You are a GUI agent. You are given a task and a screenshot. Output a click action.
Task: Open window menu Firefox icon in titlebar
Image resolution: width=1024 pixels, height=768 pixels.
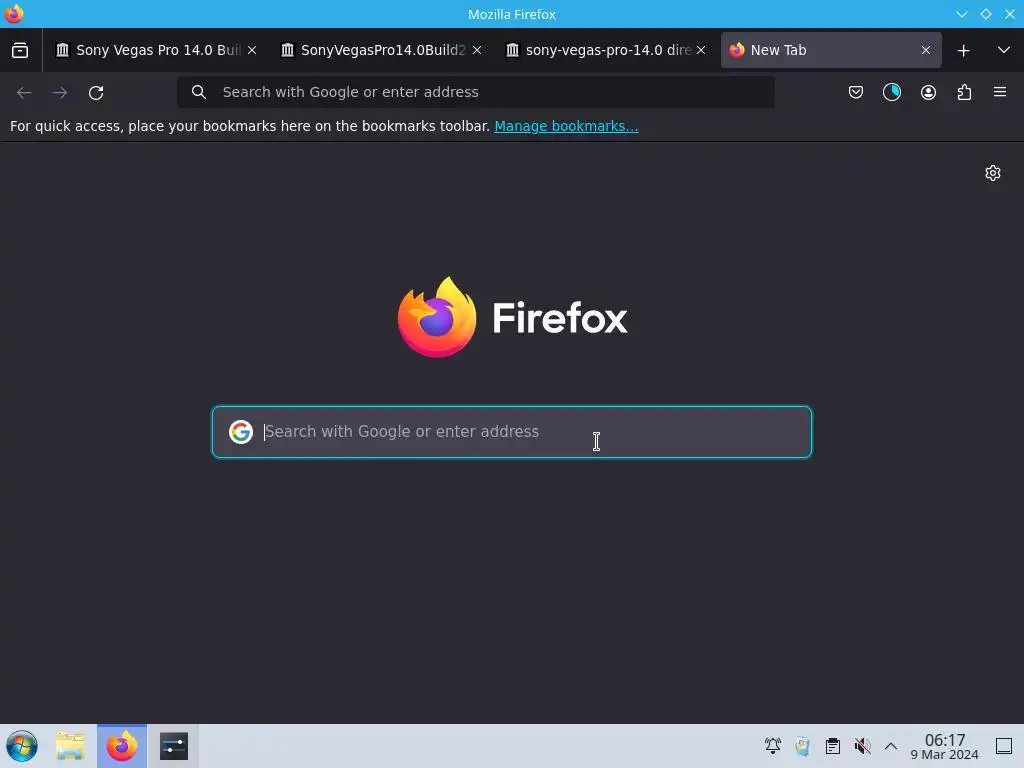click(14, 14)
